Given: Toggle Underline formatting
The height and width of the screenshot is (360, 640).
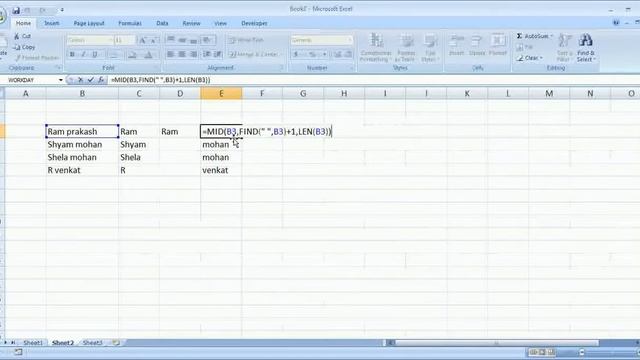Looking at the screenshot, I should coord(95,54).
